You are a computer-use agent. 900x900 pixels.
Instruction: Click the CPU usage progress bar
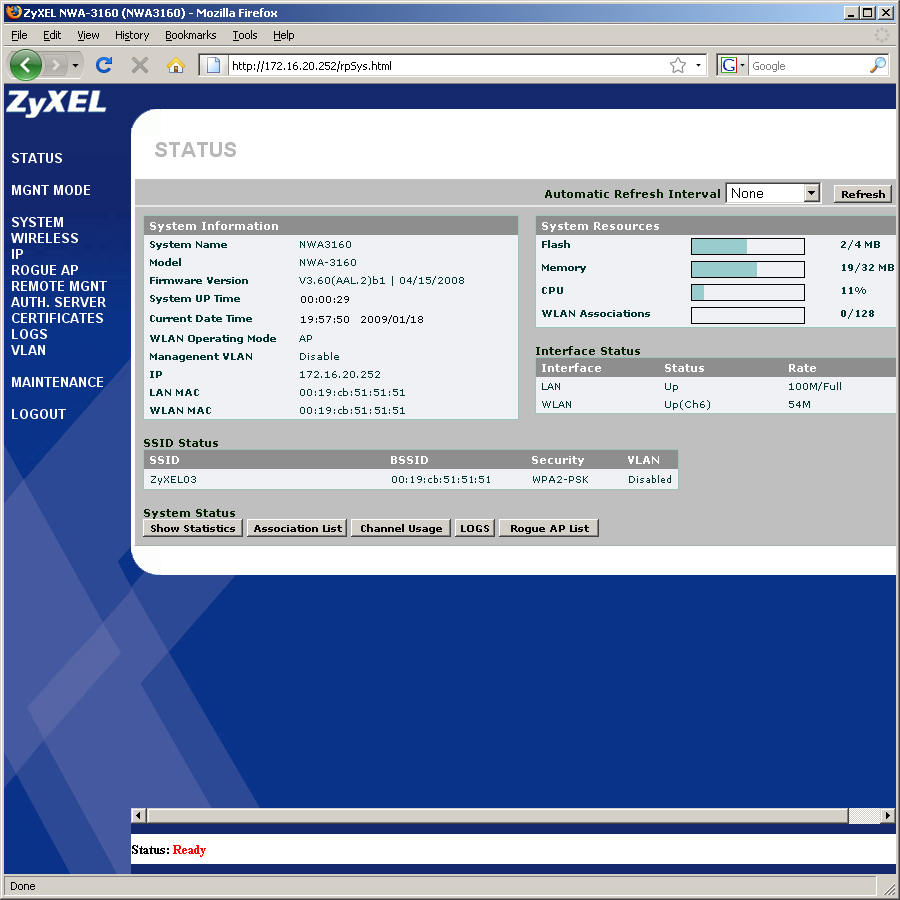(x=747, y=292)
